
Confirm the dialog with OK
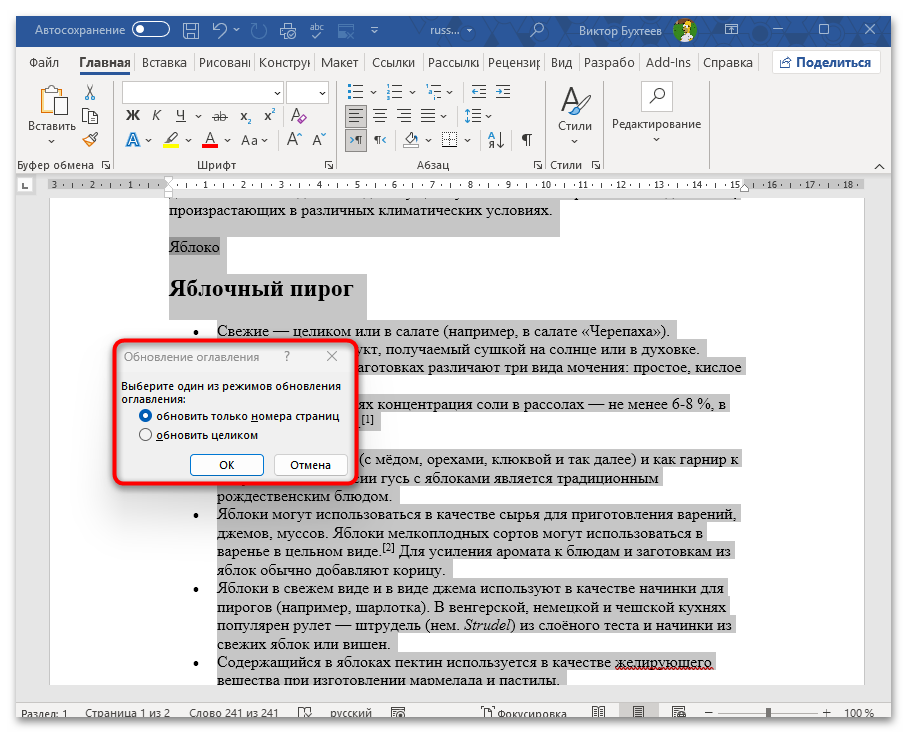coord(227,465)
